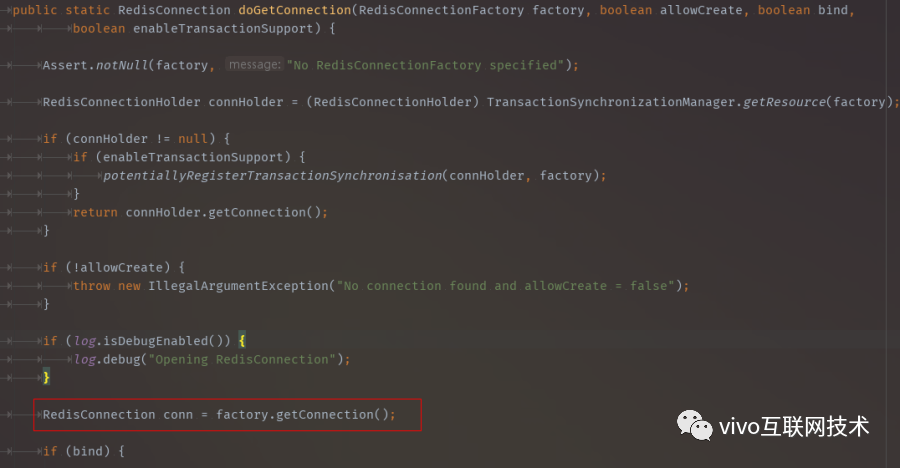900x468 pixels.
Task: Click the if (connHolder != null) line
Action: [x=137, y=138]
